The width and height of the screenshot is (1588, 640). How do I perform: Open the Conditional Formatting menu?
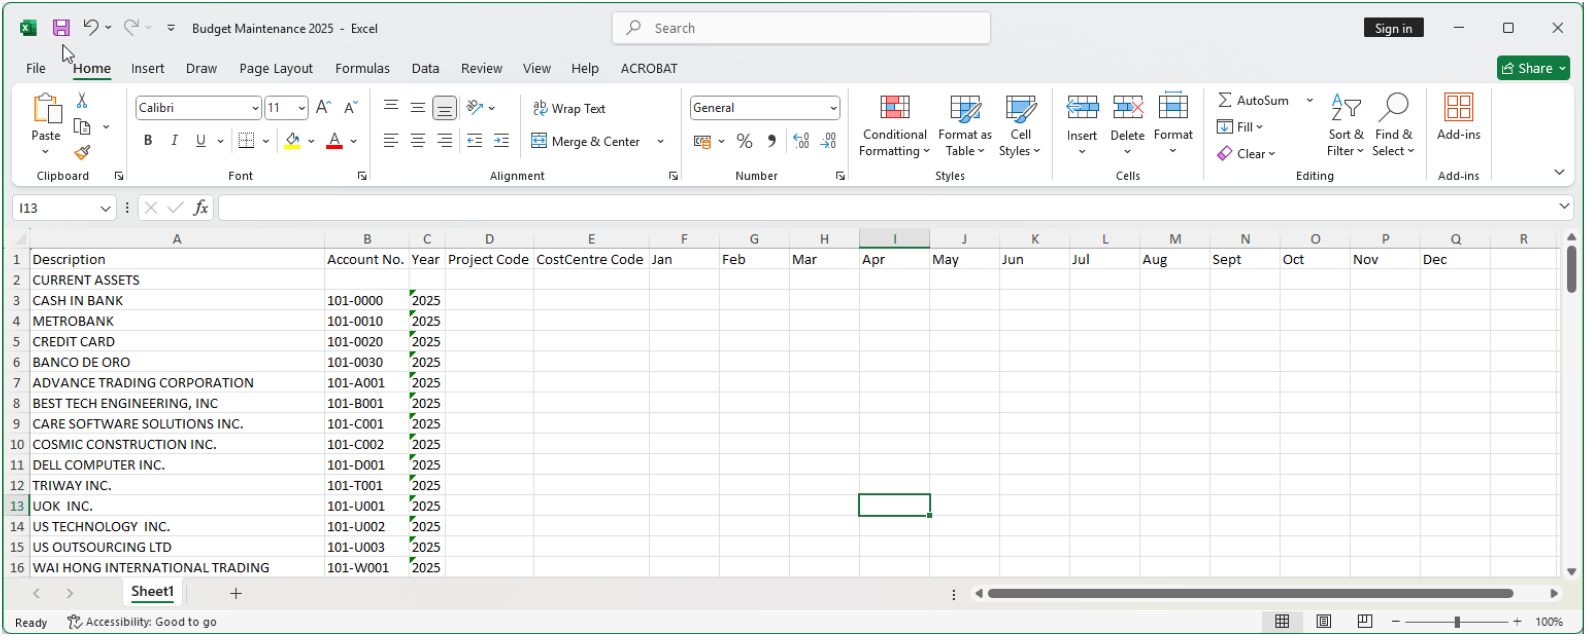pyautogui.click(x=895, y=125)
